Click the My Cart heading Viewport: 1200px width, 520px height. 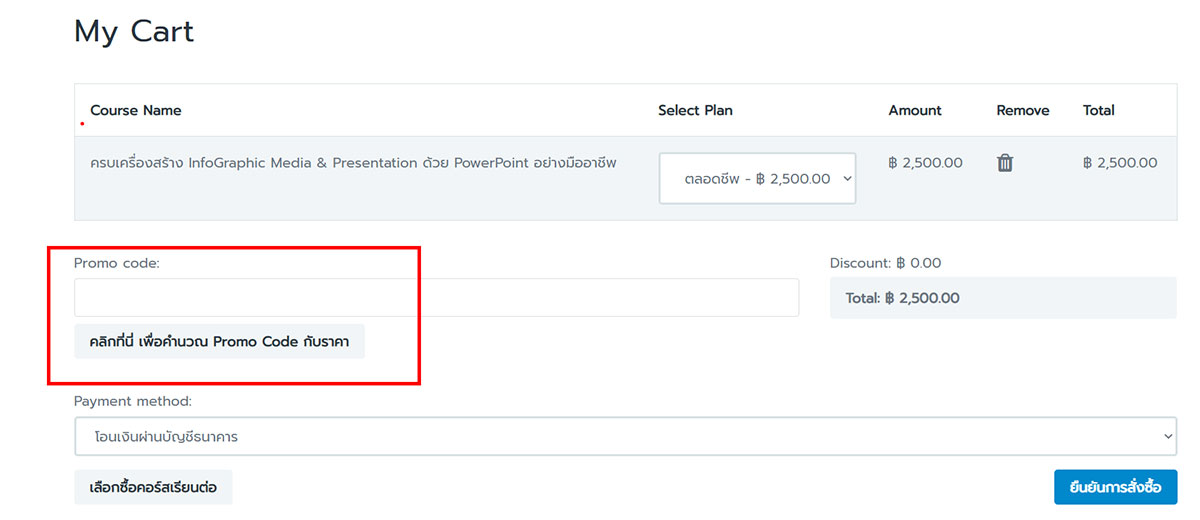click(134, 32)
